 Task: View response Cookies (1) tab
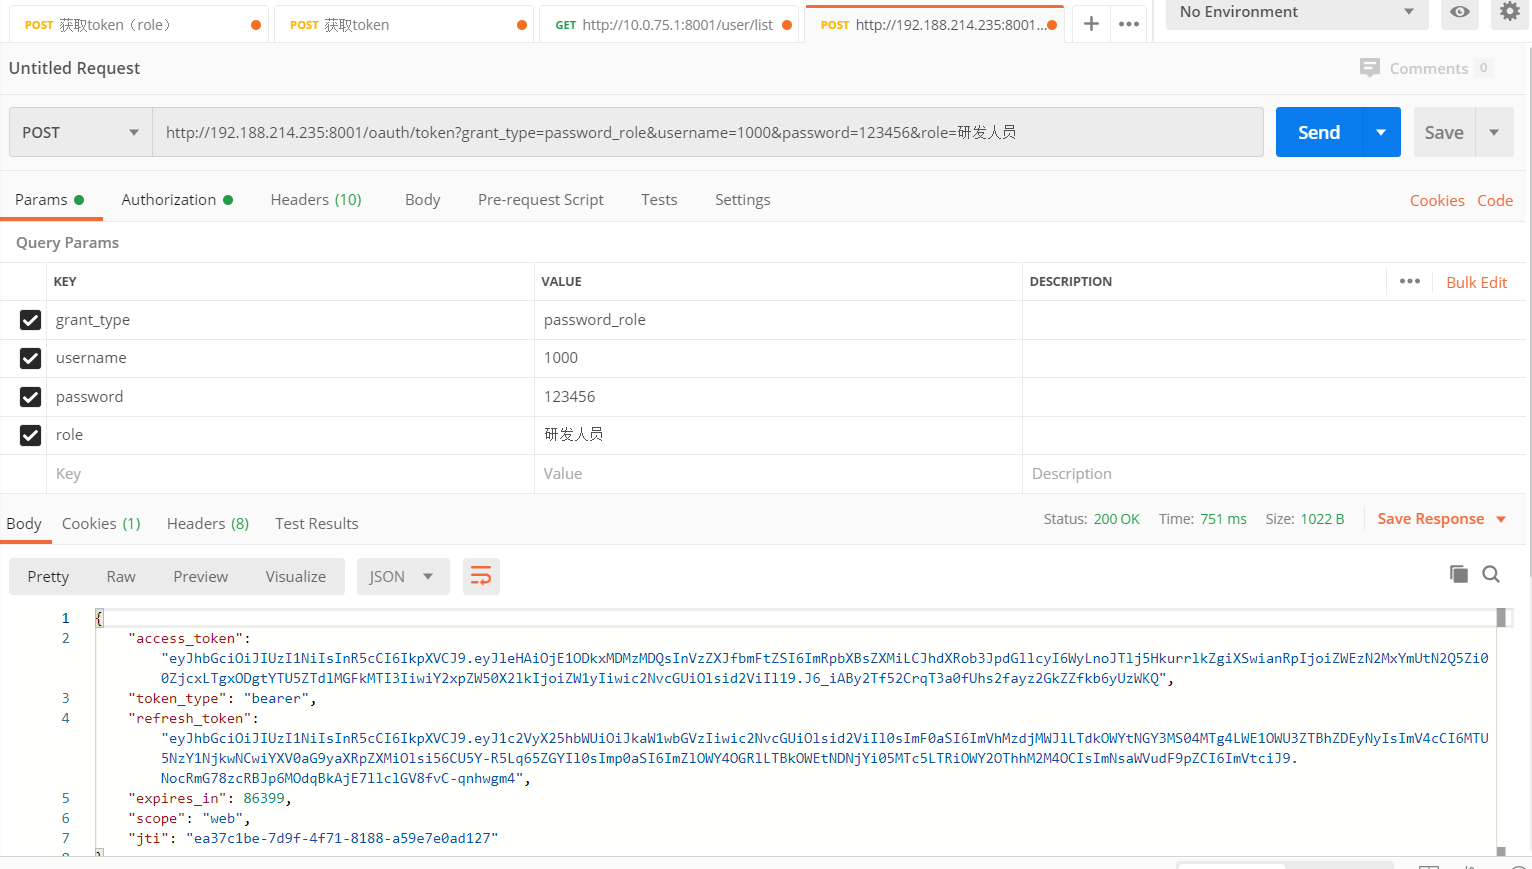click(101, 524)
